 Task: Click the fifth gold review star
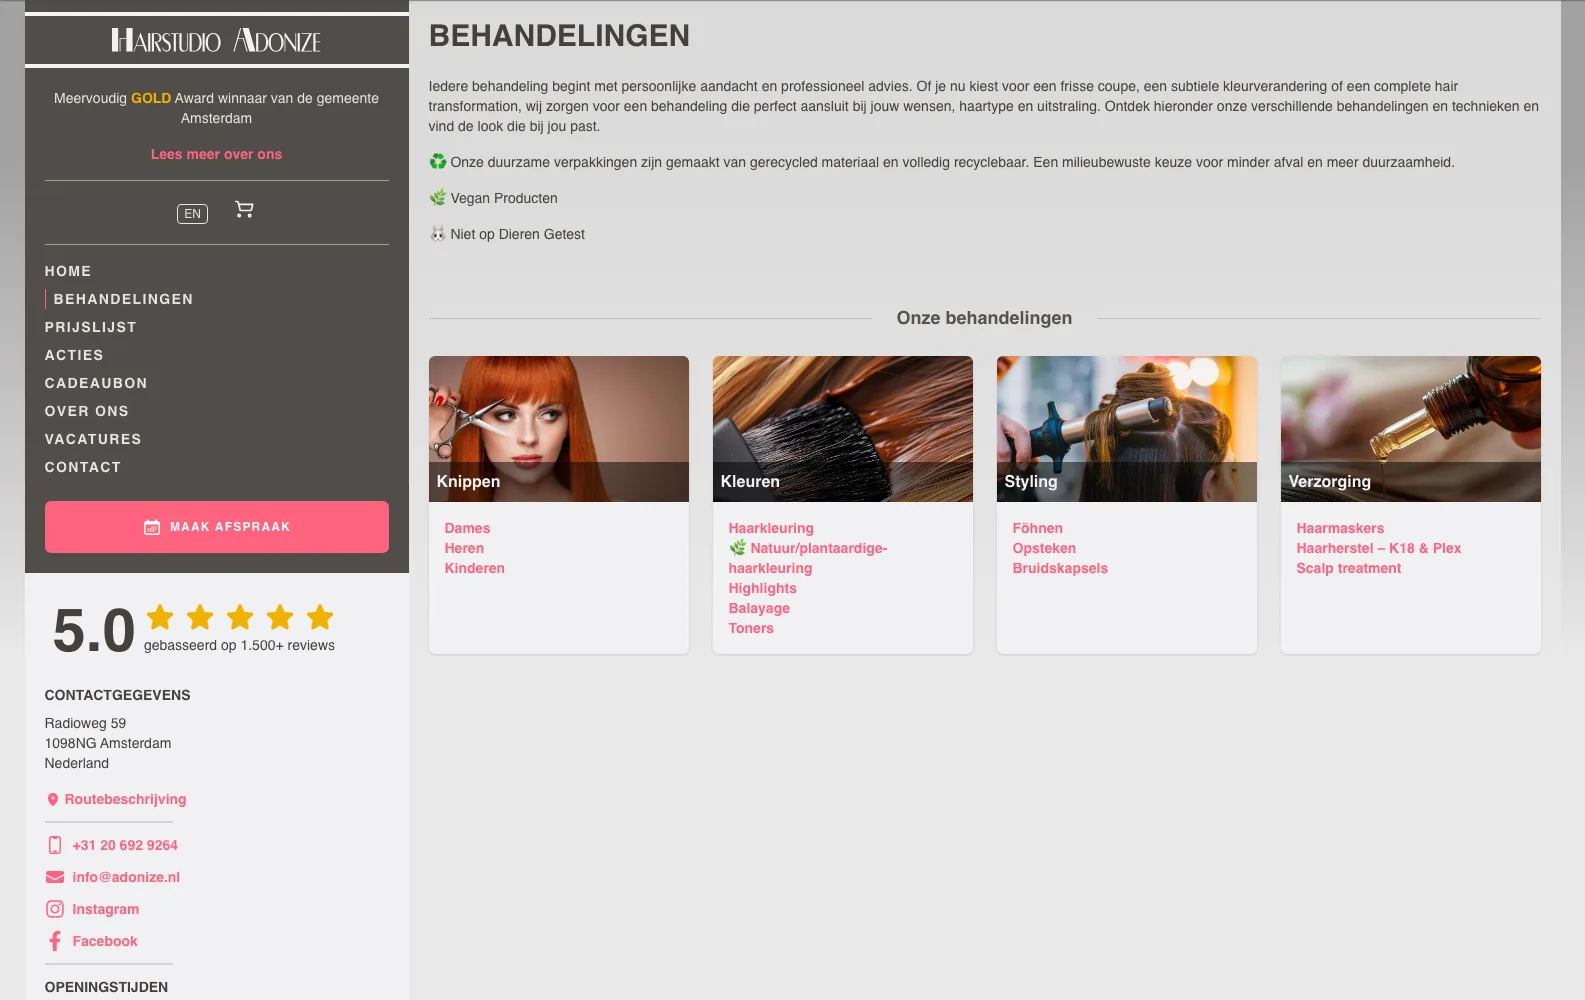tap(320, 617)
